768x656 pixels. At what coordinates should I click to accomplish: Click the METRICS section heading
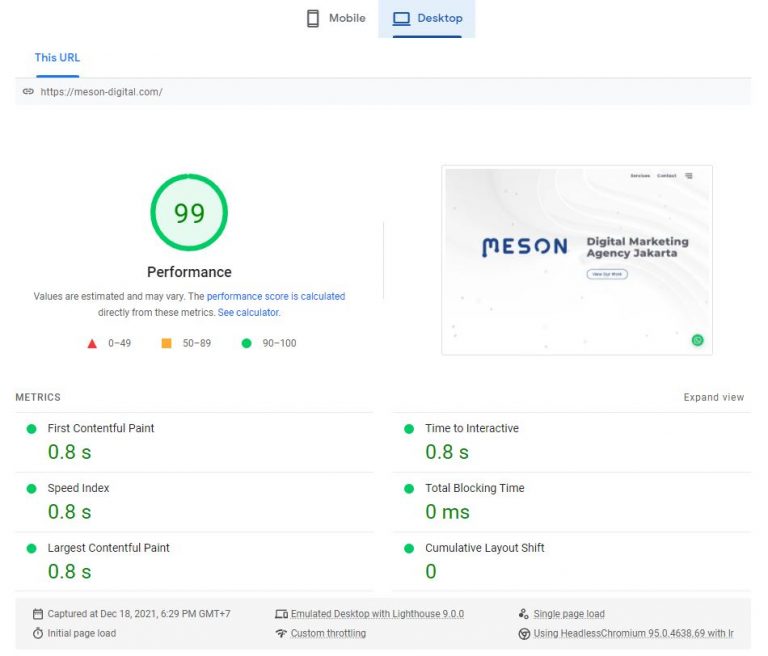coord(38,397)
